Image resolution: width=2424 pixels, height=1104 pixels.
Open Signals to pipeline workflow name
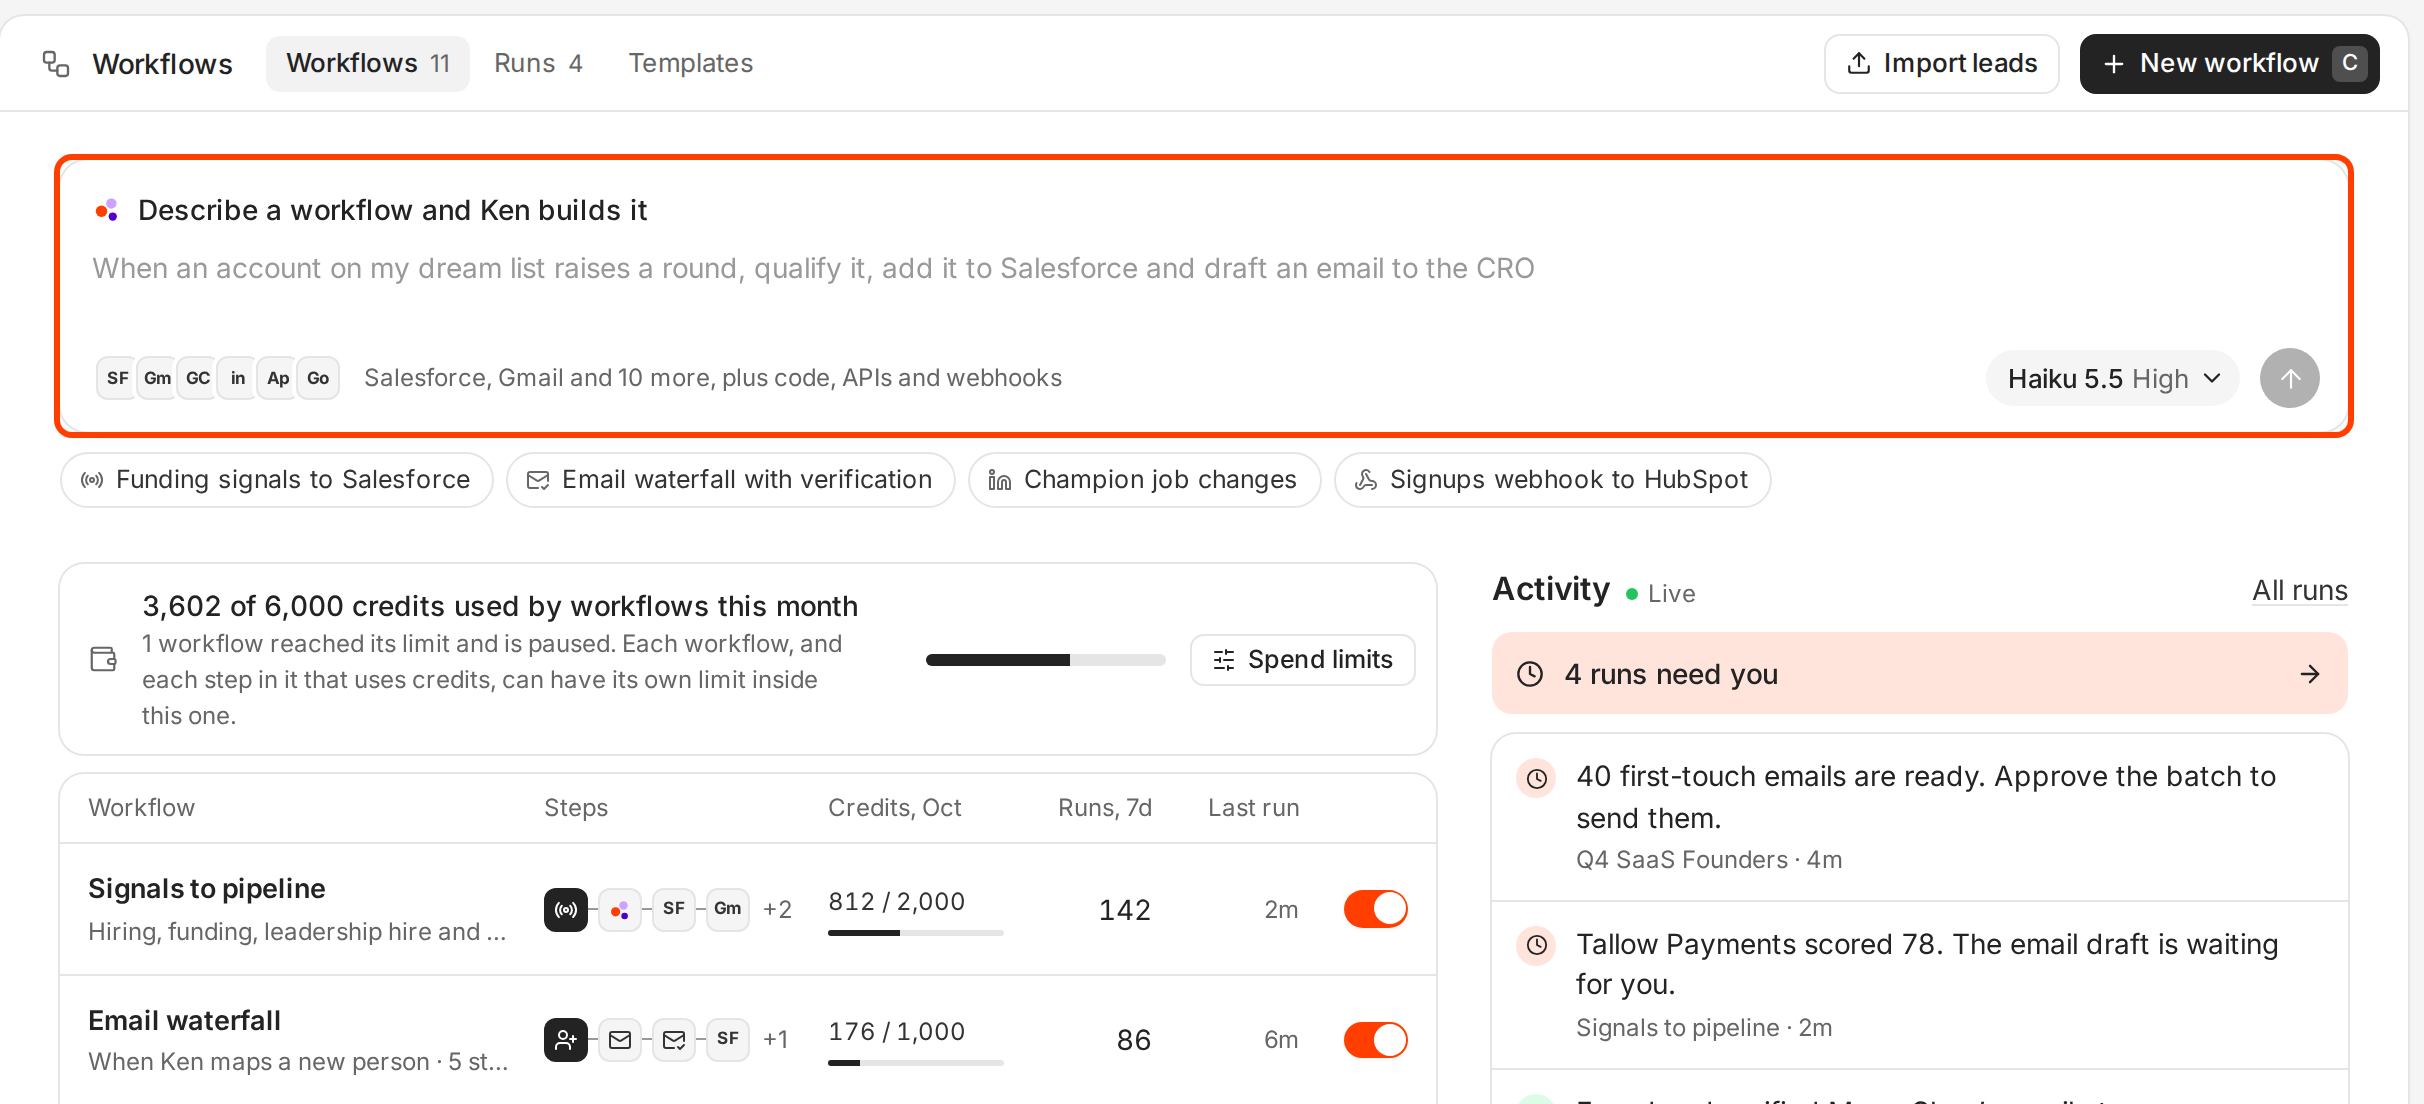[x=207, y=888]
